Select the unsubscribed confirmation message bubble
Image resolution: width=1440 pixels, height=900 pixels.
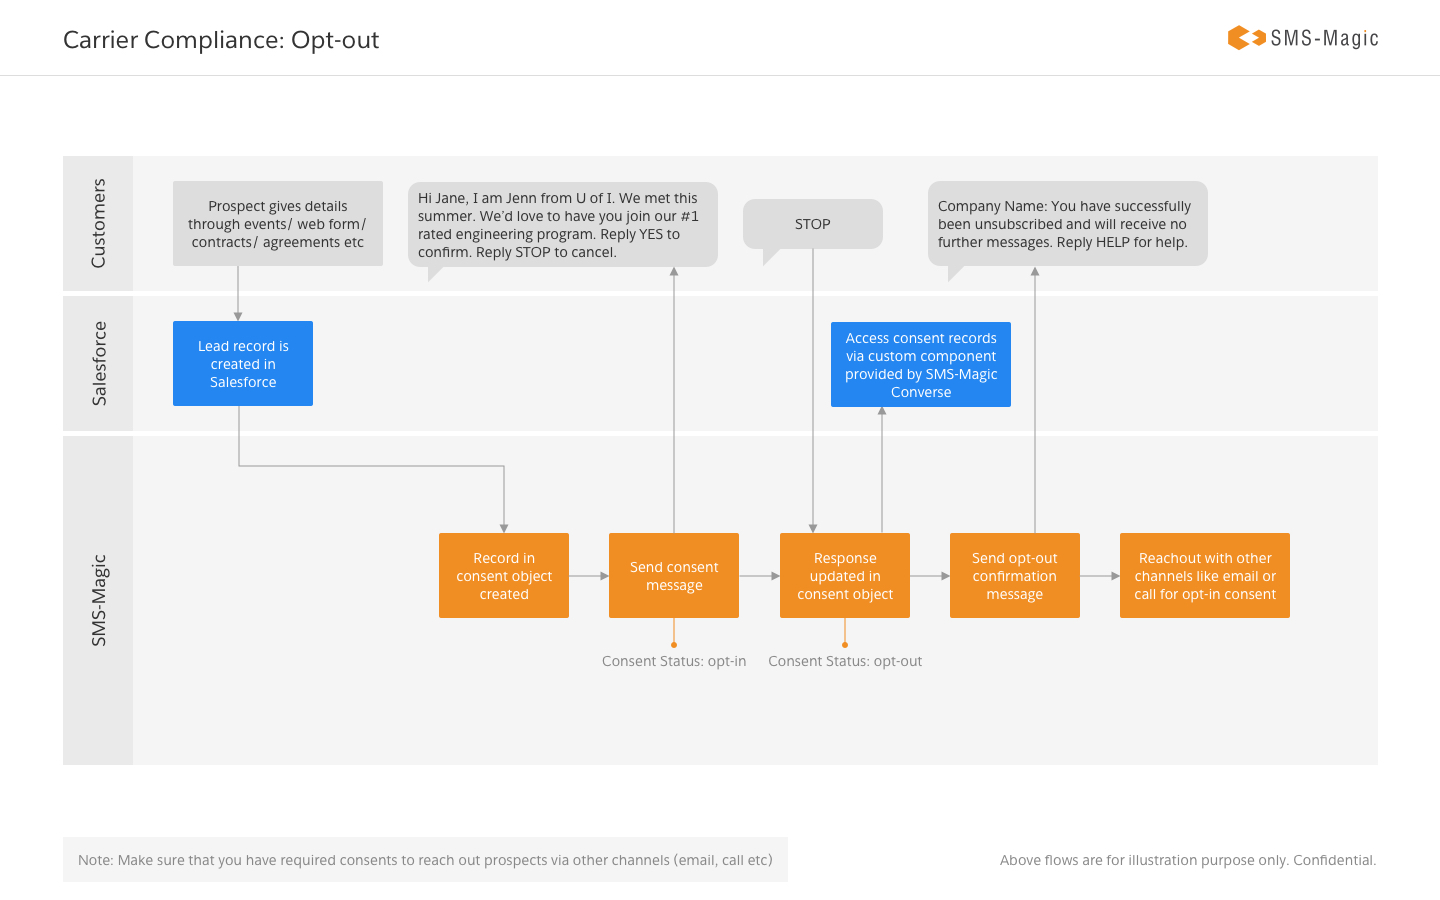click(1068, 224)
